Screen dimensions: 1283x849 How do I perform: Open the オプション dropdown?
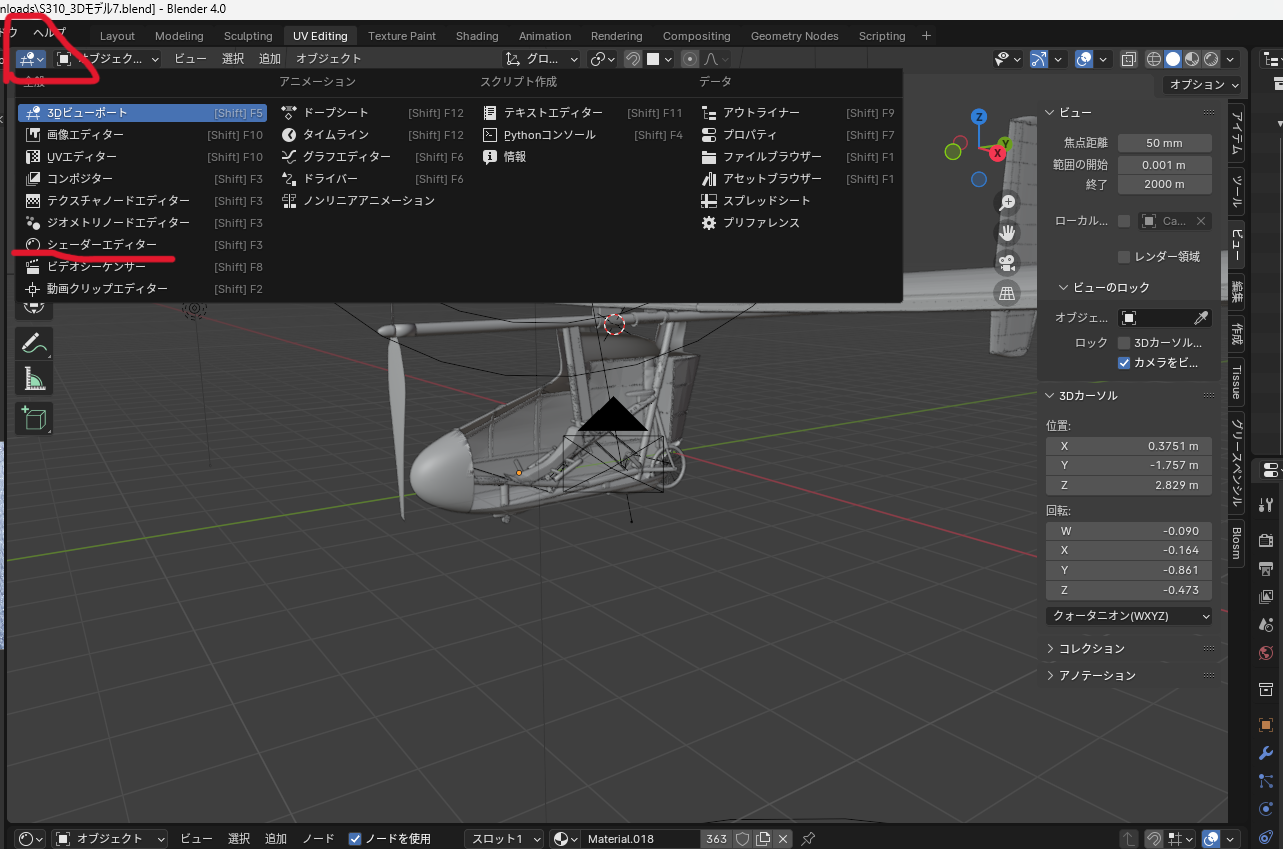click(x=1203, y=85)
